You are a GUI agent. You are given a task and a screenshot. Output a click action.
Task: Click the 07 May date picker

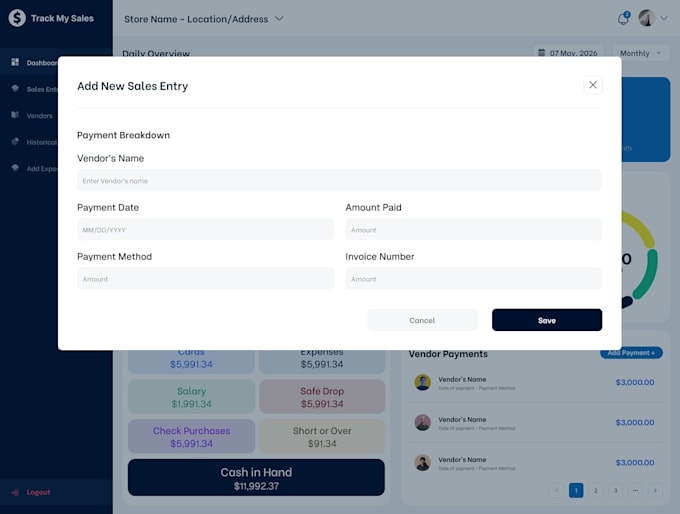[x=568, y=53]
